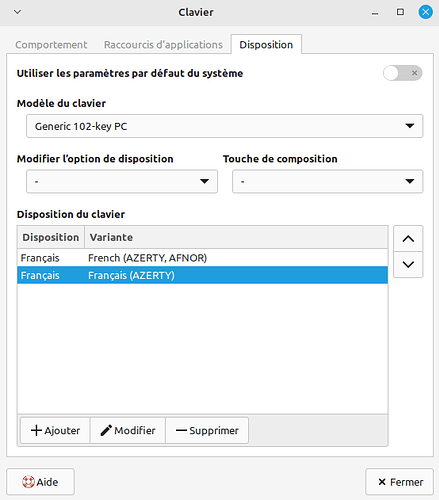Select the French (AZERTY, AFNOR) row
439x500 pixels.
203,258
